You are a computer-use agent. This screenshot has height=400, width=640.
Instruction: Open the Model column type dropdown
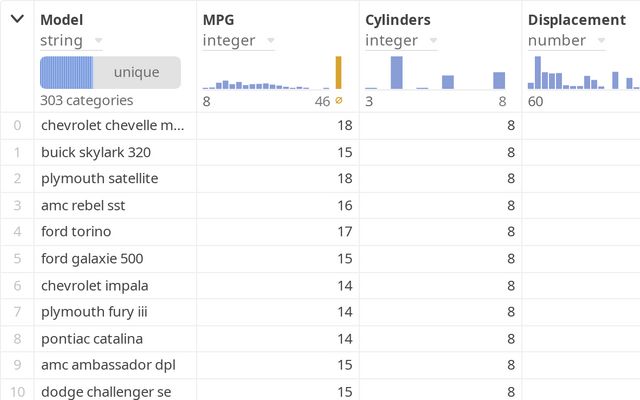pyautogui.click(x=98, y=41)
